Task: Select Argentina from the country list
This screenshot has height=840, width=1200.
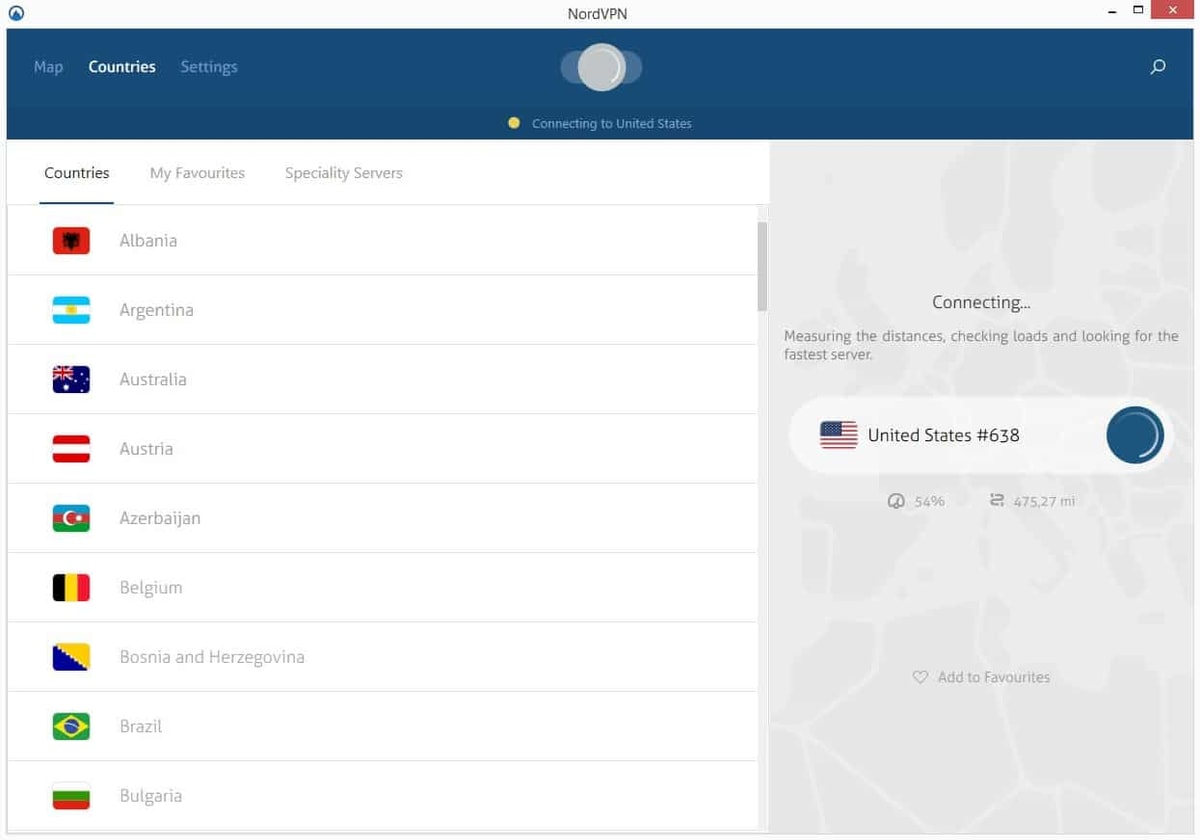Action: pyautogui.click(x=382, y=310)
